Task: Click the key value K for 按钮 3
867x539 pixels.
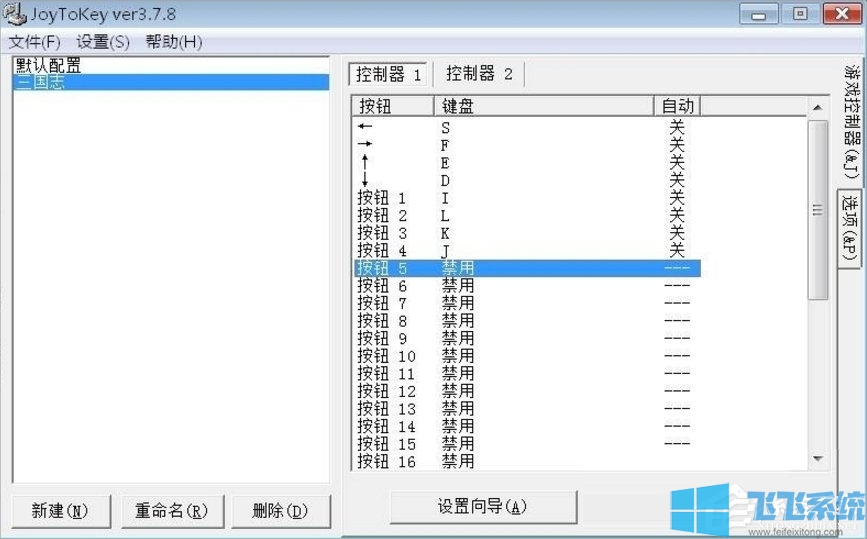Action: pyautogui.click(x=445, y=233)
